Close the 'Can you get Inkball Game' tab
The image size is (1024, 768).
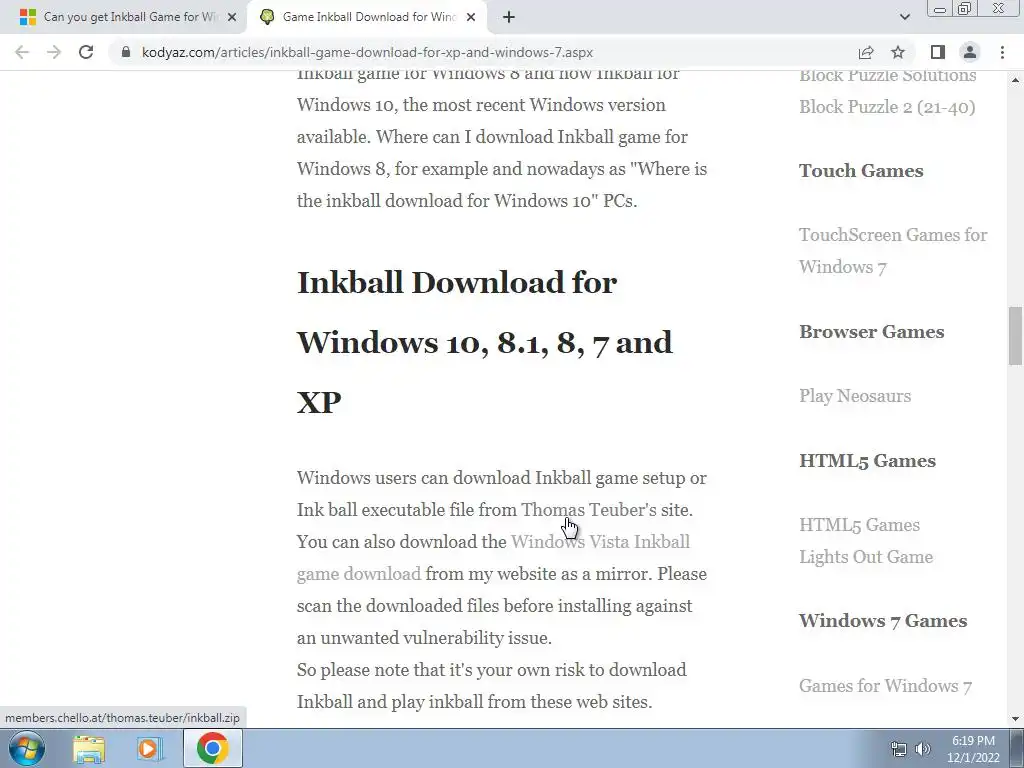click(232, 17)
